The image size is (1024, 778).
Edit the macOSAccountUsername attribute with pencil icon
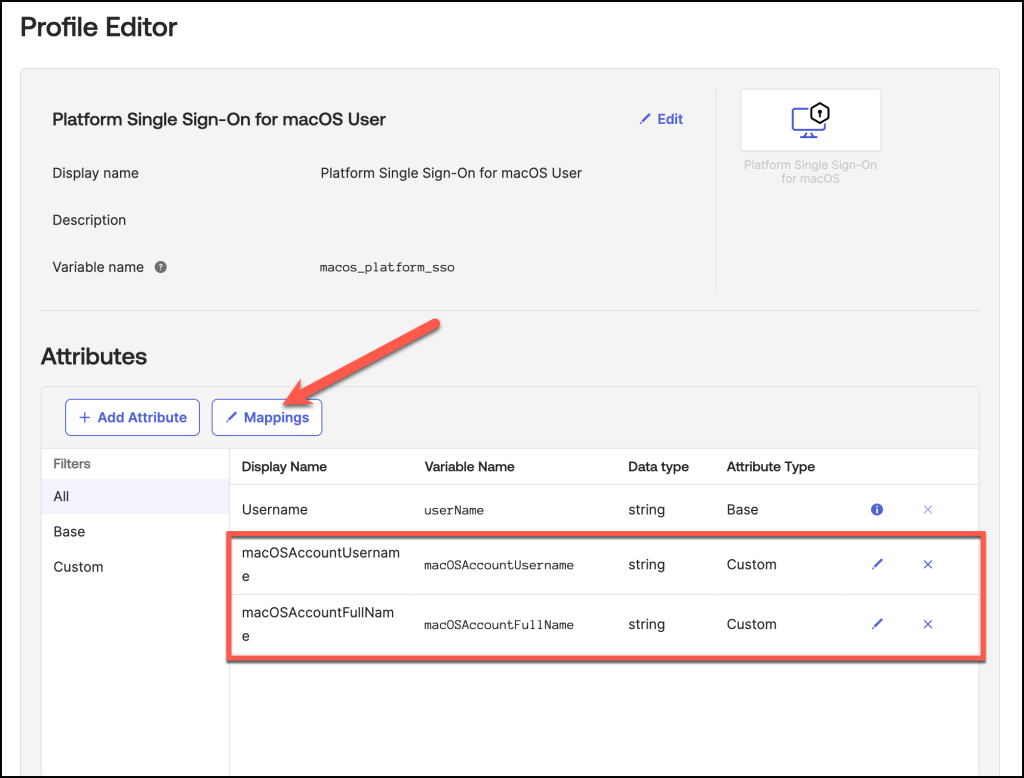pyautogui.click(x=877, y=565)
